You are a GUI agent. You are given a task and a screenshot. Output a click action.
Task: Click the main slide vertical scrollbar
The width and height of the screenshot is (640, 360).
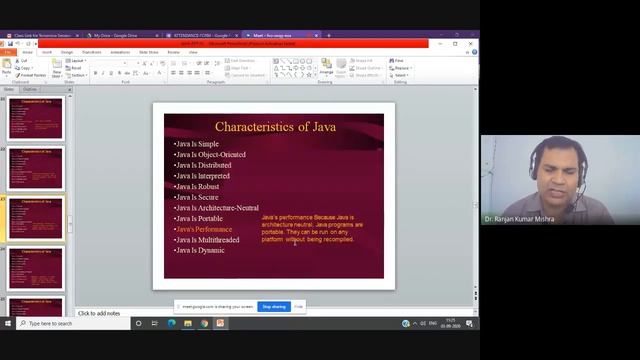coord(476,189)
